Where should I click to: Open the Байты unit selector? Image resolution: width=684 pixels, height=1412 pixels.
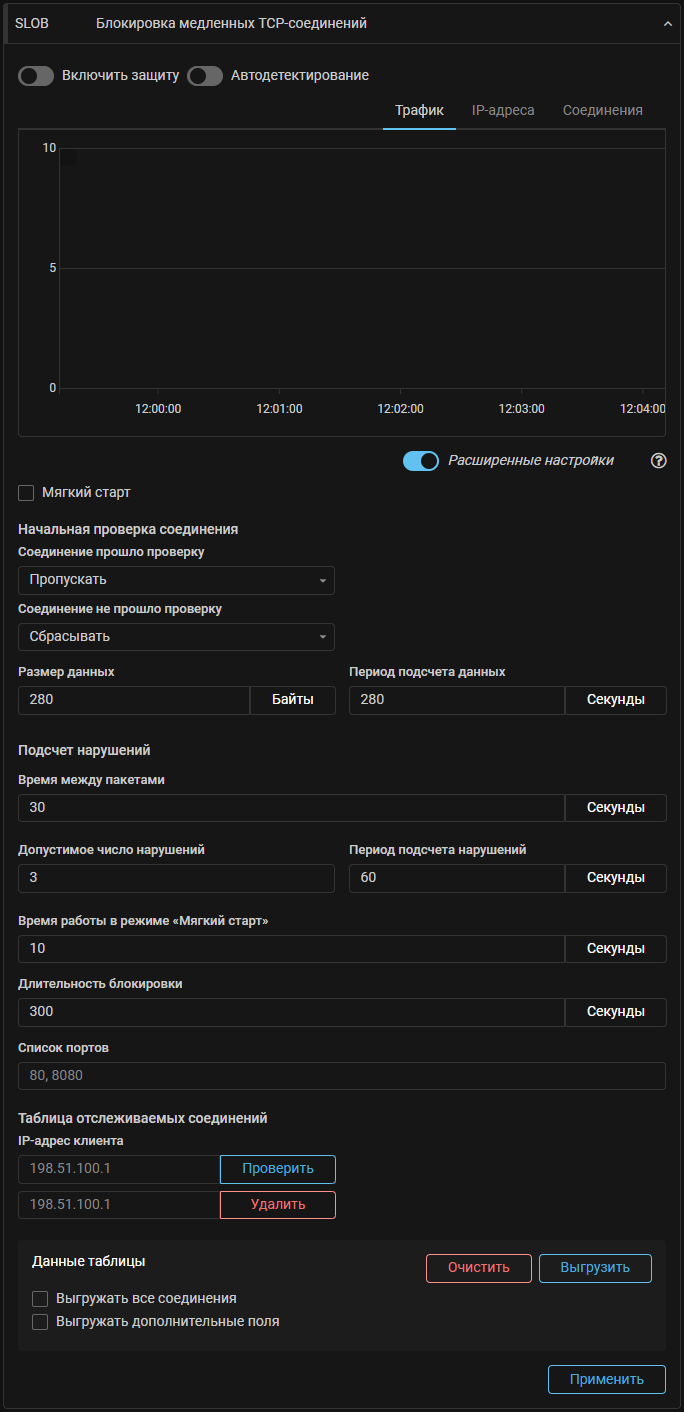pyautogui.click(x=292, y=700)
